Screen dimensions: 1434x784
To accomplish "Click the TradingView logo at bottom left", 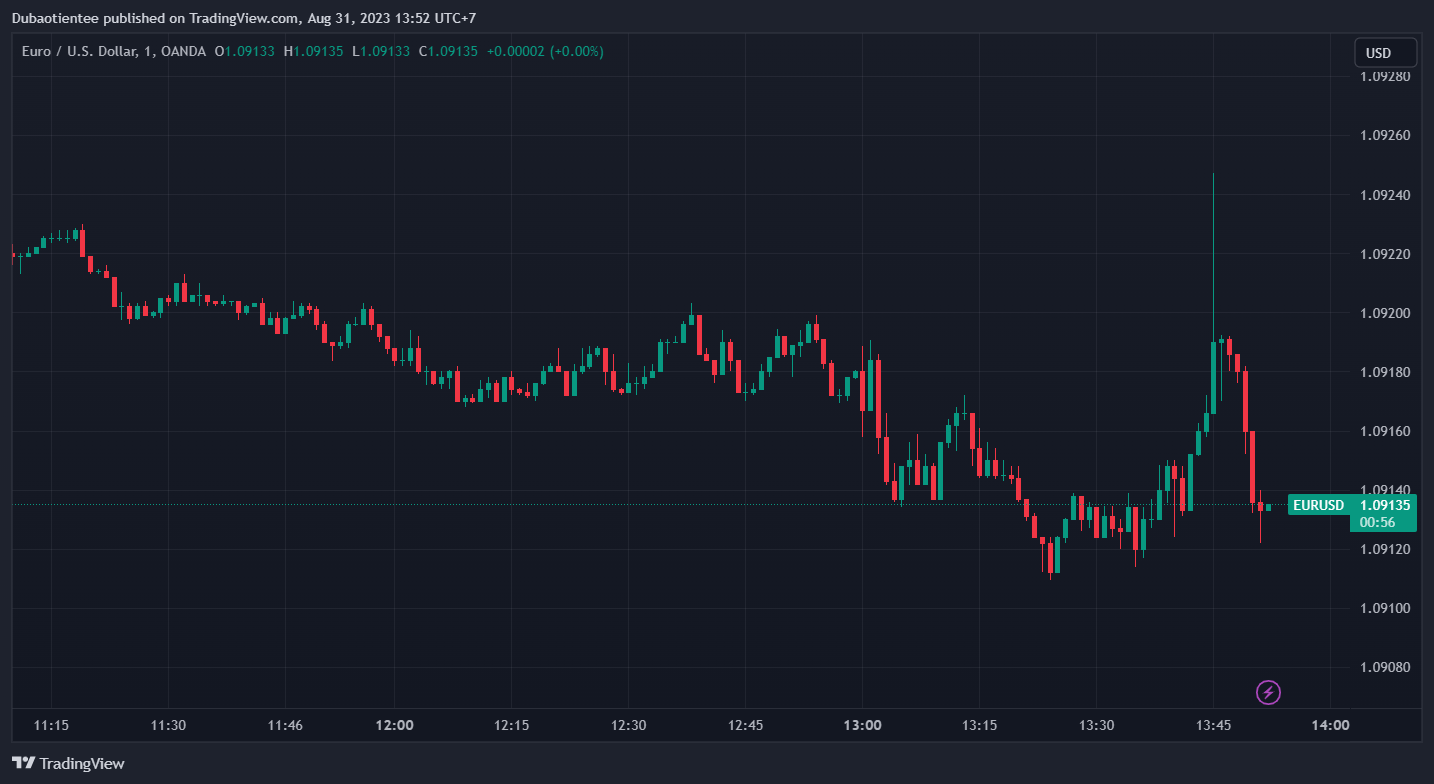I will coord(68,763).
